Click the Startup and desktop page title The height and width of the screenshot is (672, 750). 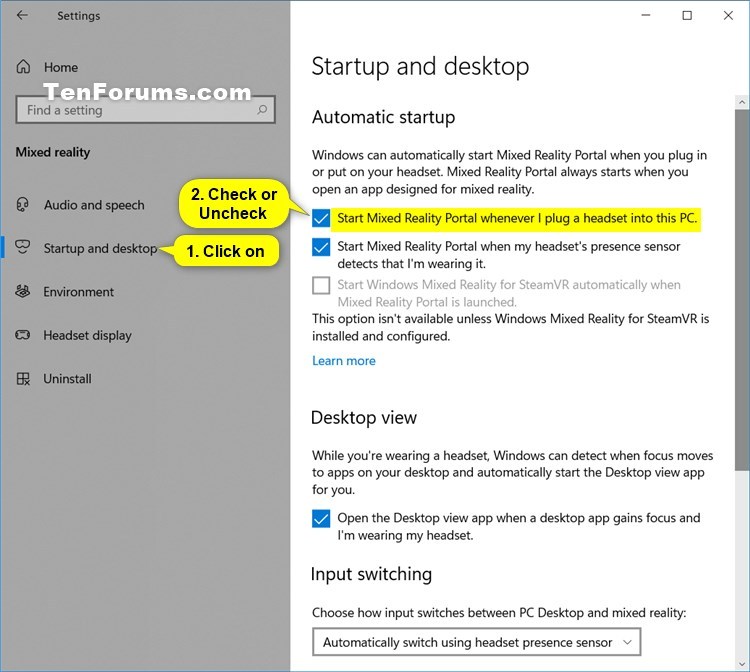pos(420,66)
